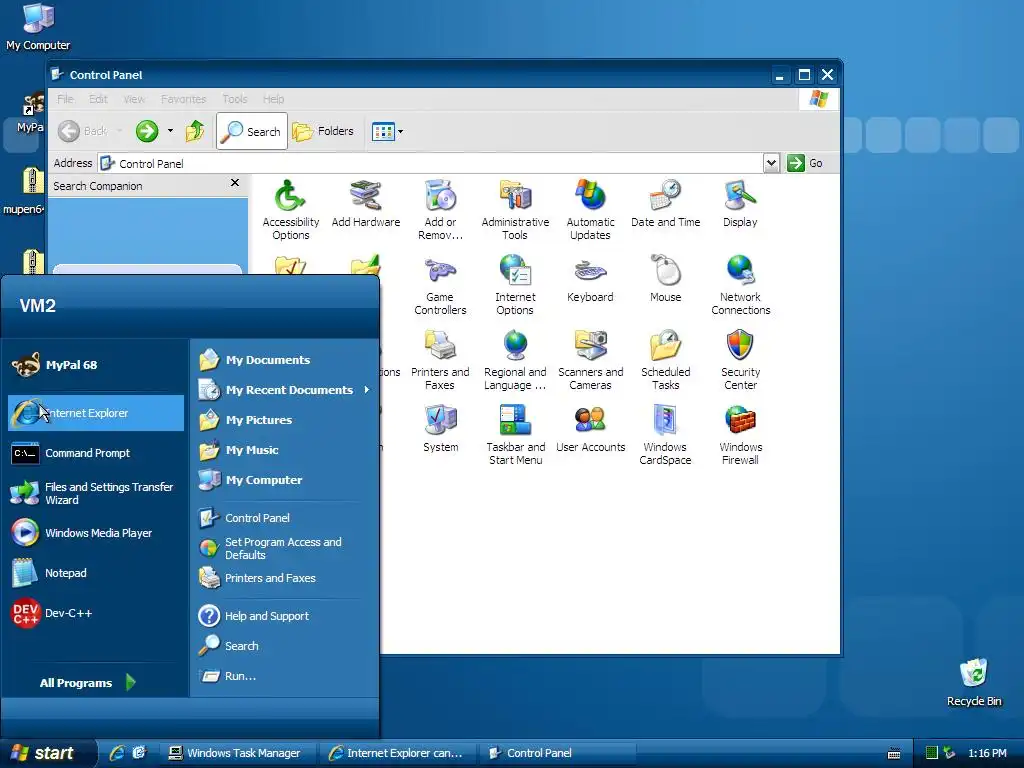Launch Internet Explorer from Start menu
This screenshot has width=1024, height=768.
(x=95, y=413)
